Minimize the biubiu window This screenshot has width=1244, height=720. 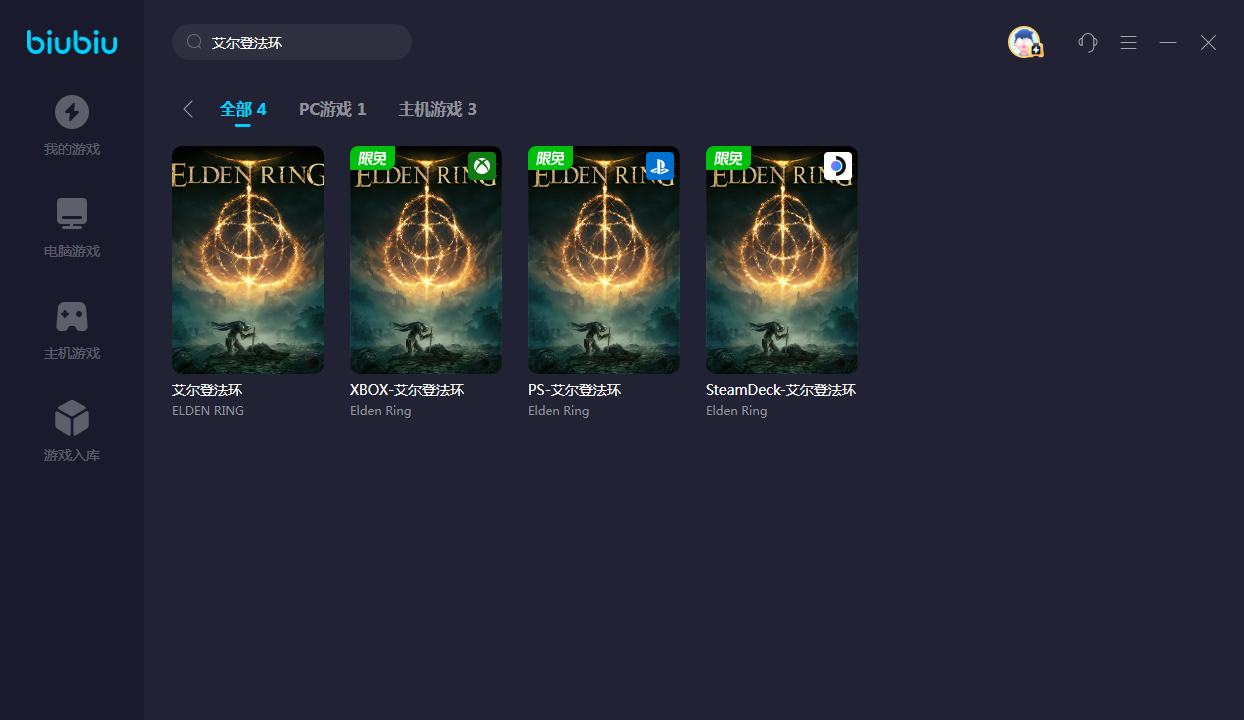click(1168, 42)
